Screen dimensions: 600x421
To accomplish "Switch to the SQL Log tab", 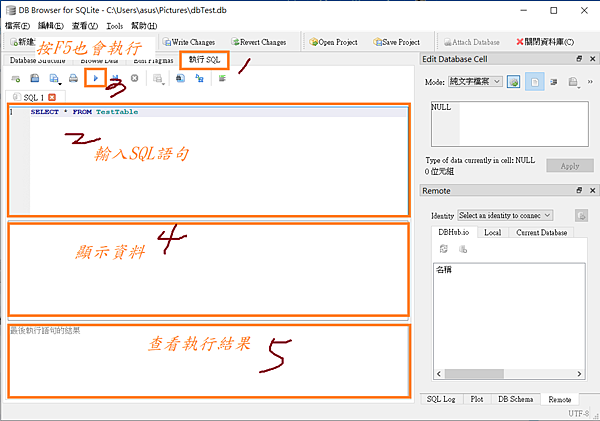I will (x=441, y=399).
